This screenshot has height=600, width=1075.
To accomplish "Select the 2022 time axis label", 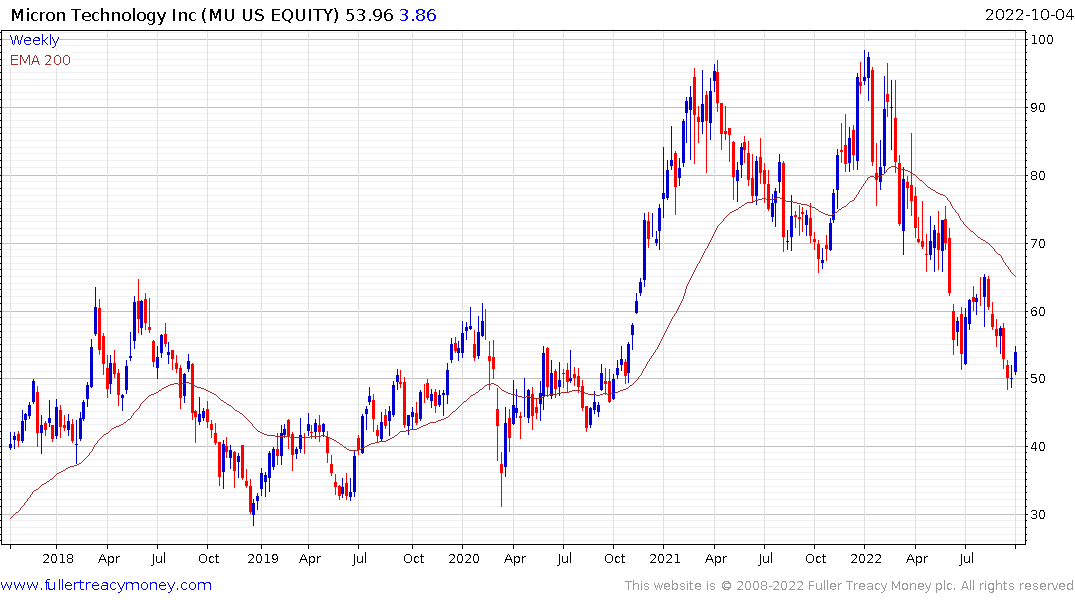I will (x=866, y=559).
